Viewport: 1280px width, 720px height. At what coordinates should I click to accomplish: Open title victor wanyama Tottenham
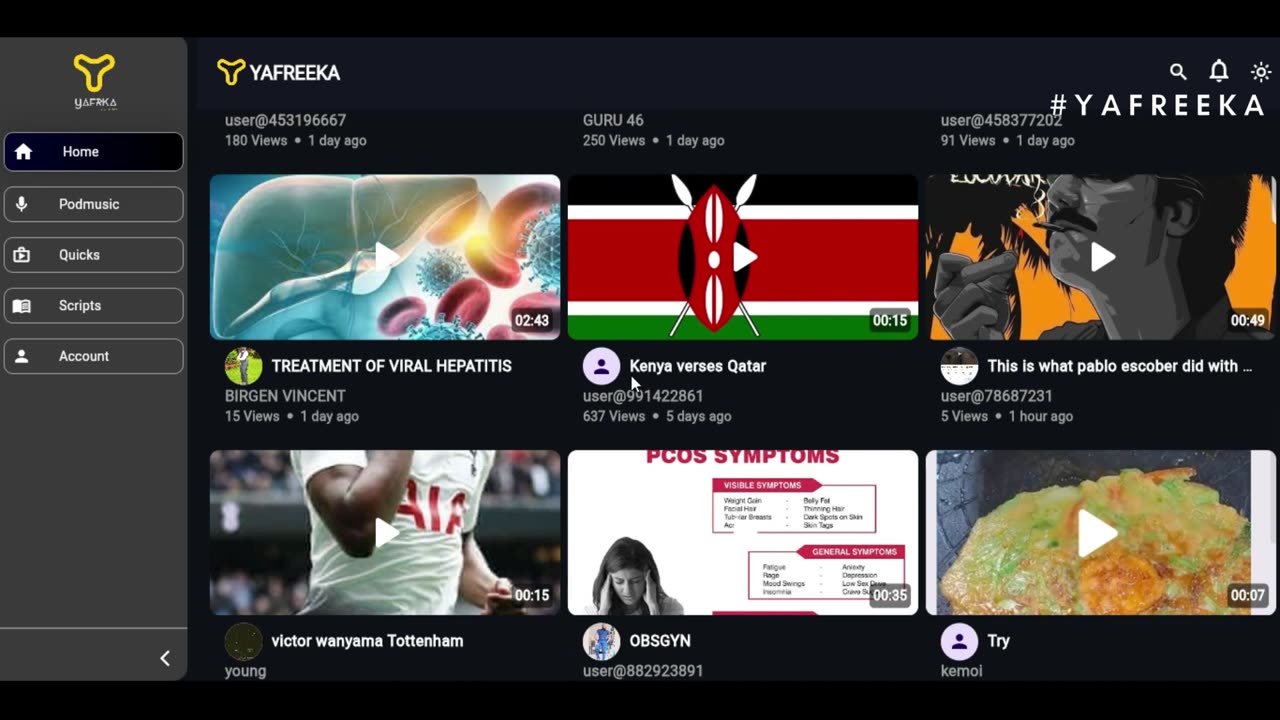click(367, 641)
